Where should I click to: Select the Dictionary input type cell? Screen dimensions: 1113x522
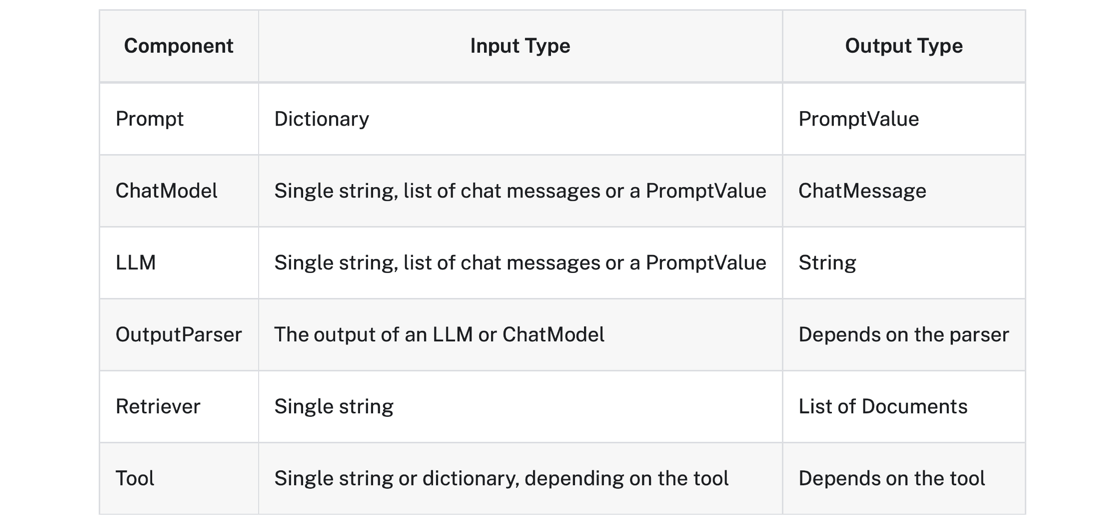pyautogui.click(x=520, y=119)
